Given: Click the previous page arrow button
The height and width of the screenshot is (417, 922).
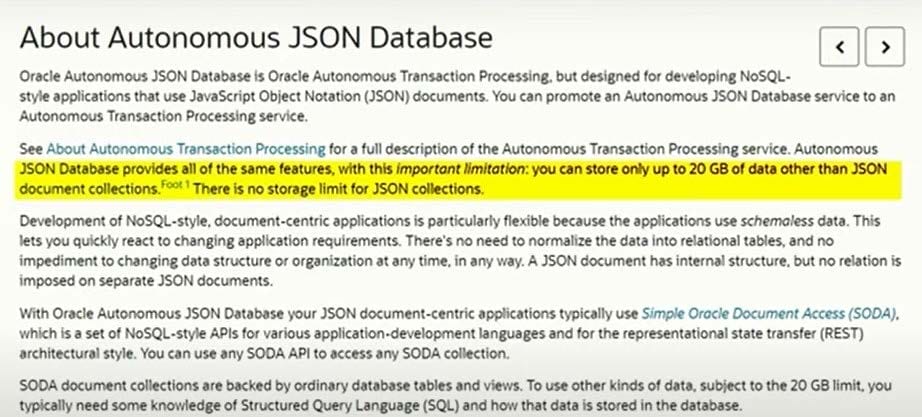Looking at the screenshot, I should coord(839,46).
